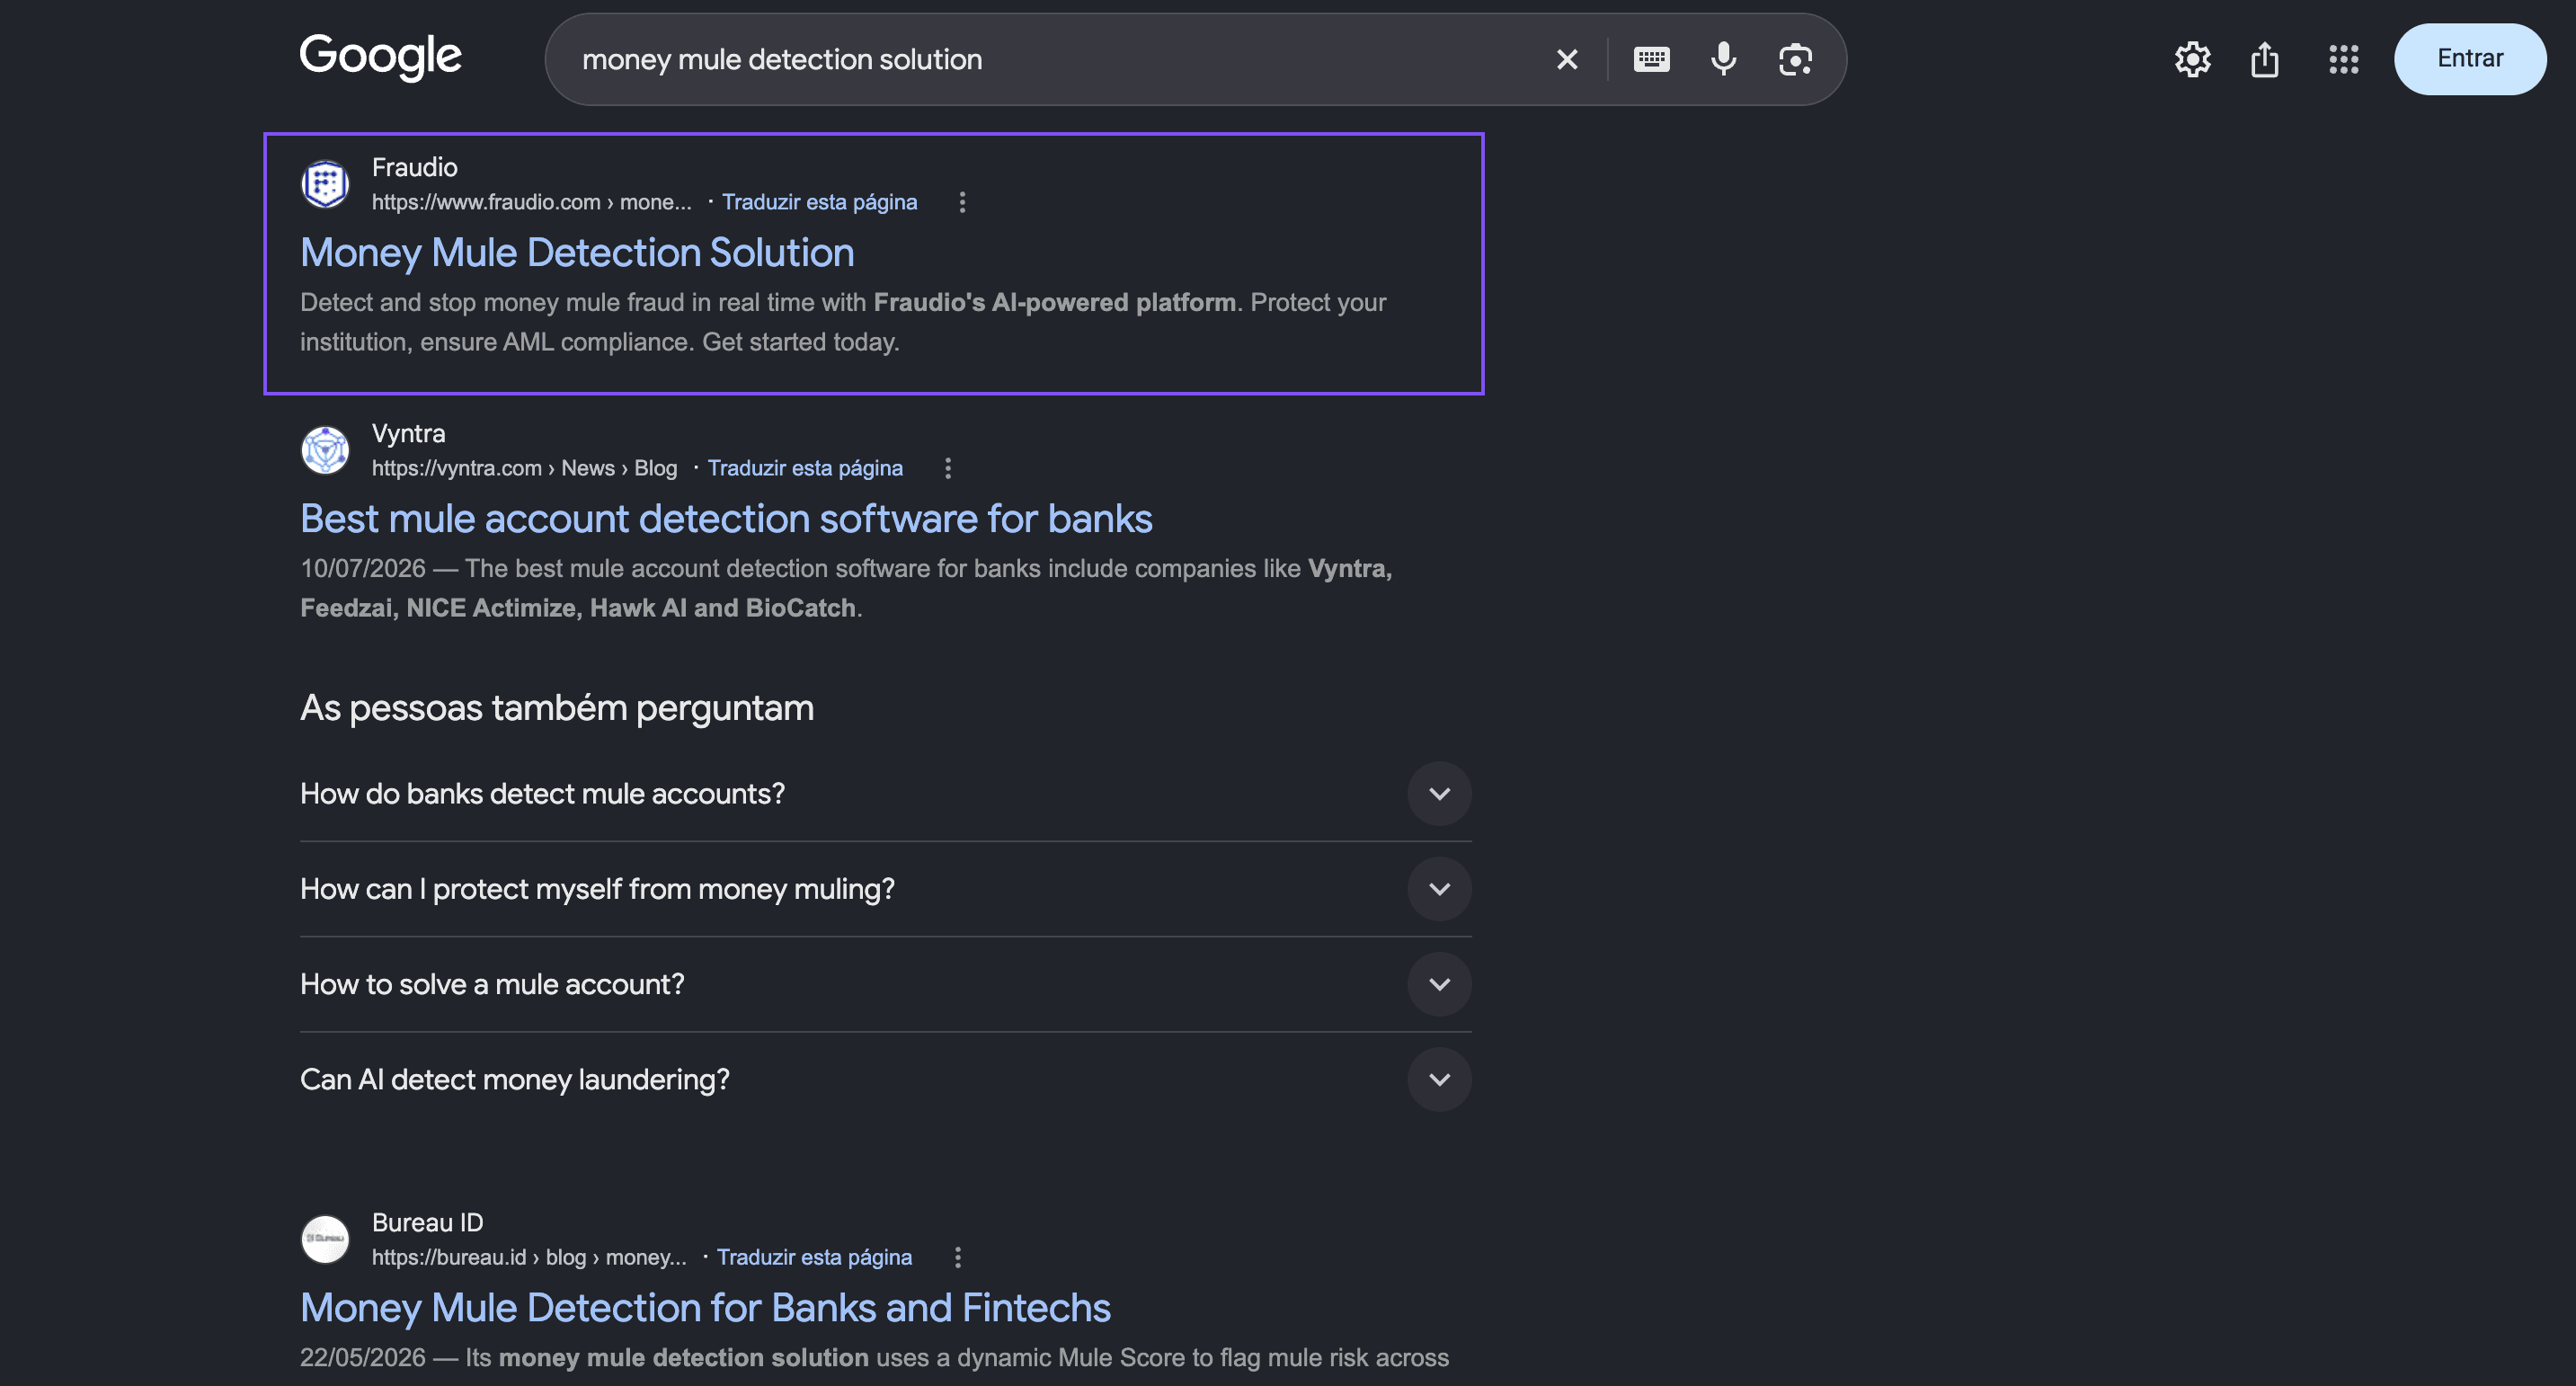Click the Google logo
Image resolution: width=2576 pixels, height=1386 pixels.
click(x=380, y=57)
